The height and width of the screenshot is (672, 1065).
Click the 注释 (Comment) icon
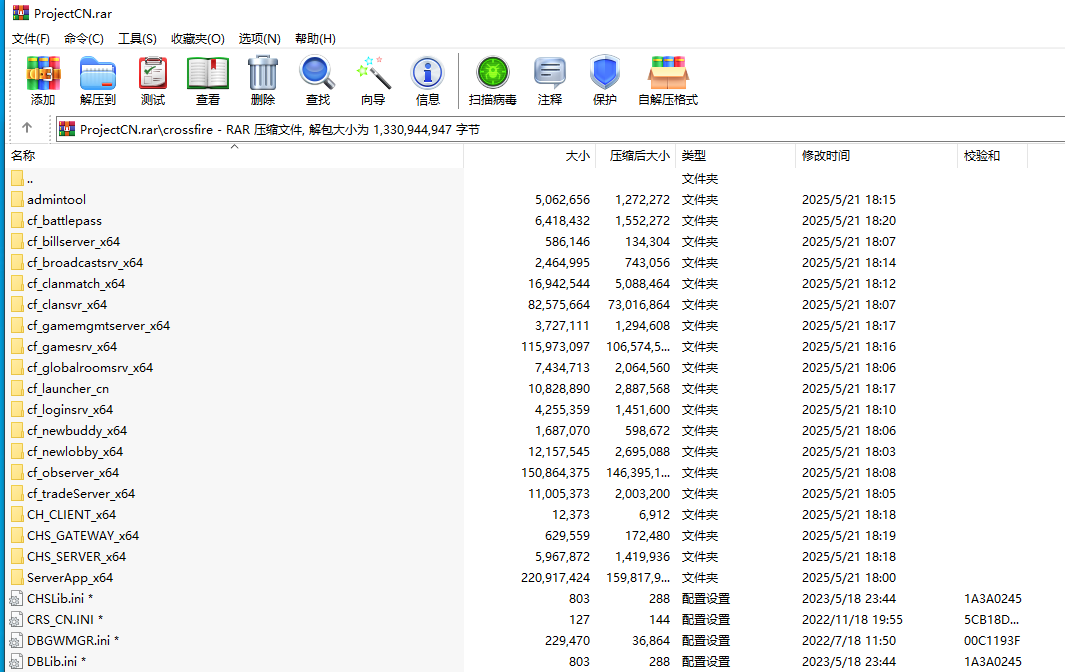549,73
